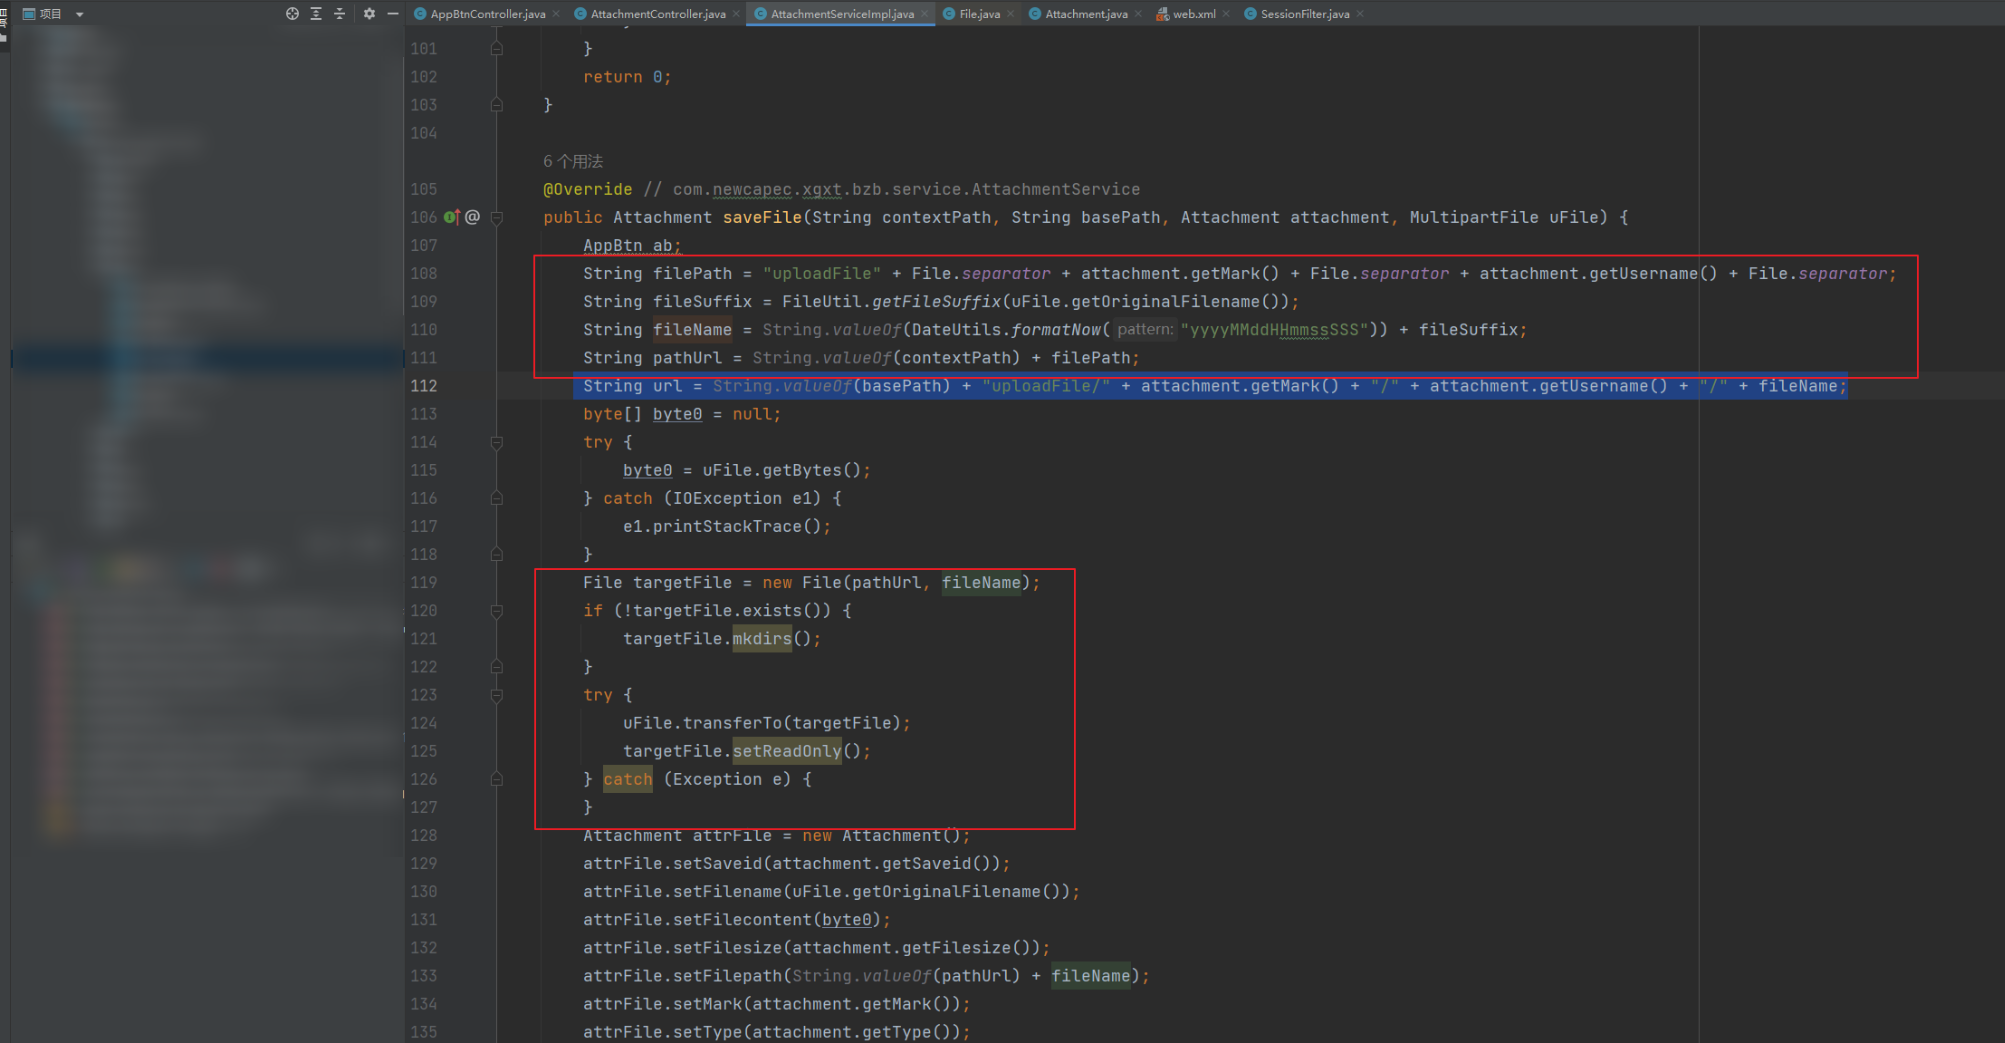The image size is (2005, 1043).
Task: Click the saveFile method name
Action: click(x=762, y=217)
